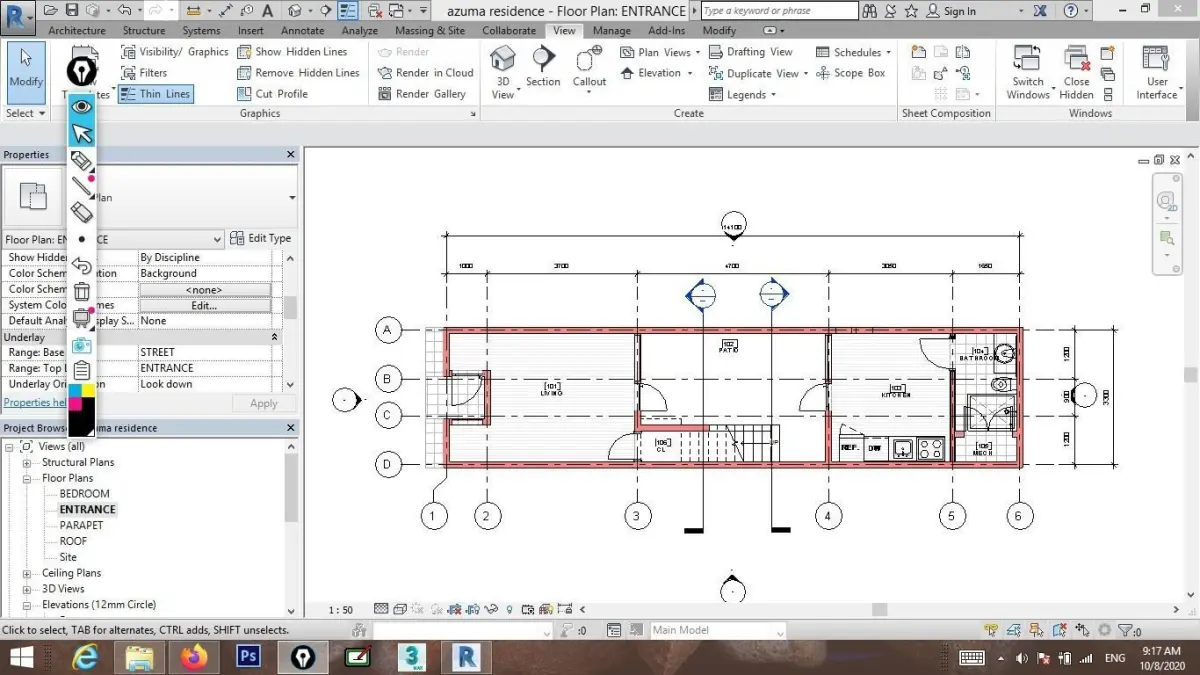1200x675 pixels.
Task: Open Photoshop from the taskbar
Action: coord(247,657)
